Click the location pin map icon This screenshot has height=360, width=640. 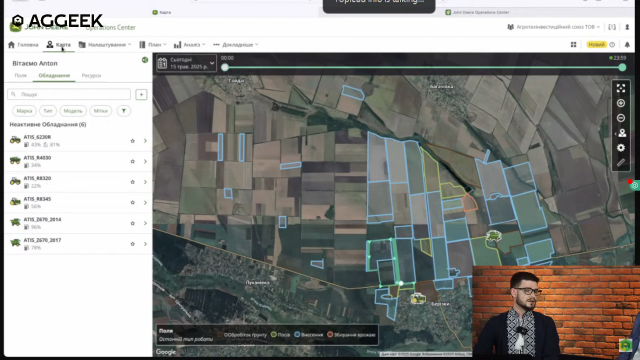point(622,133)
